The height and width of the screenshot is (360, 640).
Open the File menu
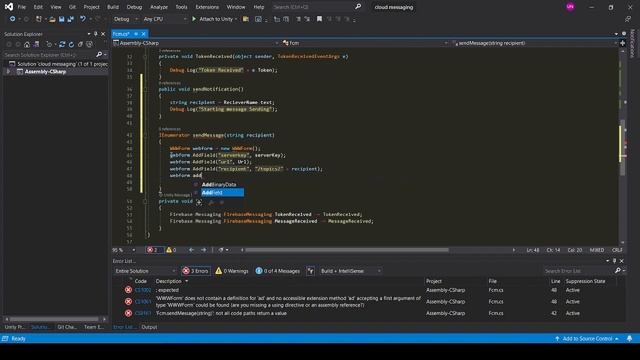pyautogui.click(x=22, y=7)
